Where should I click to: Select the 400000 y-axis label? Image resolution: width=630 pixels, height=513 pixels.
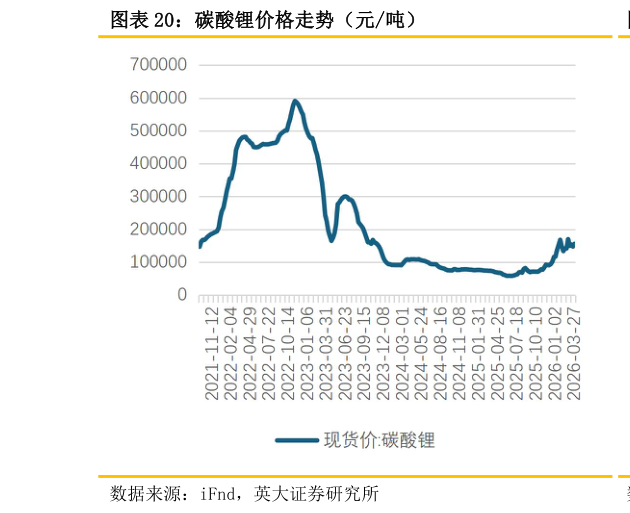(159, 164)
